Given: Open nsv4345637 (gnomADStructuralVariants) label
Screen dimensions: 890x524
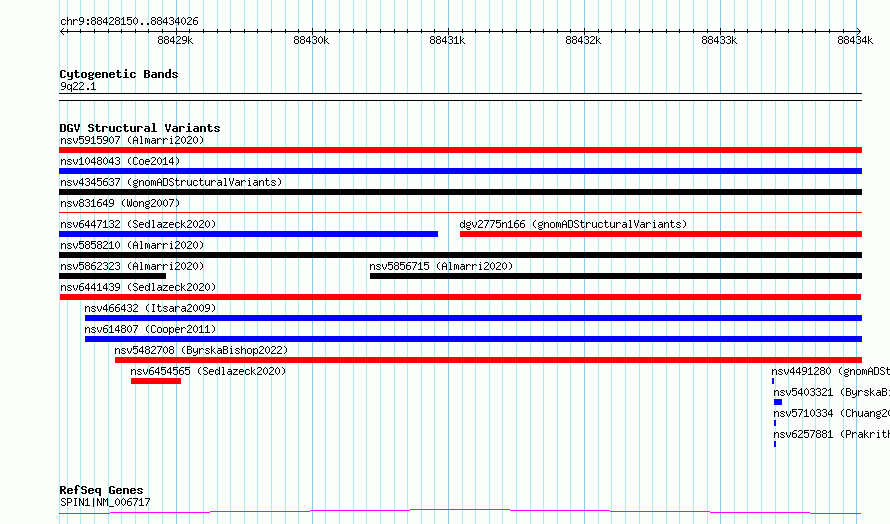Looking at the screenshot, I should [171, 182].
